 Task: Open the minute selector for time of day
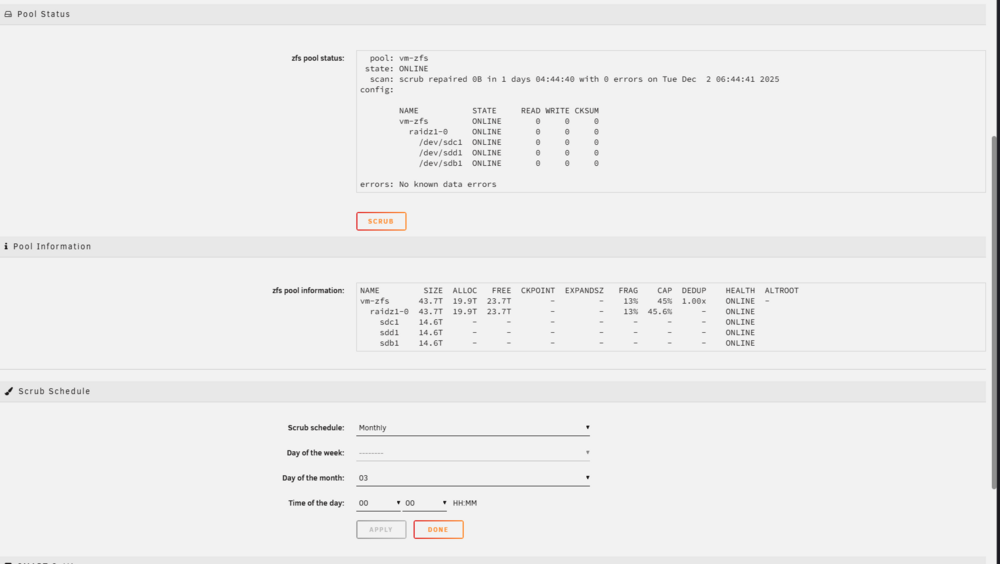425,503
